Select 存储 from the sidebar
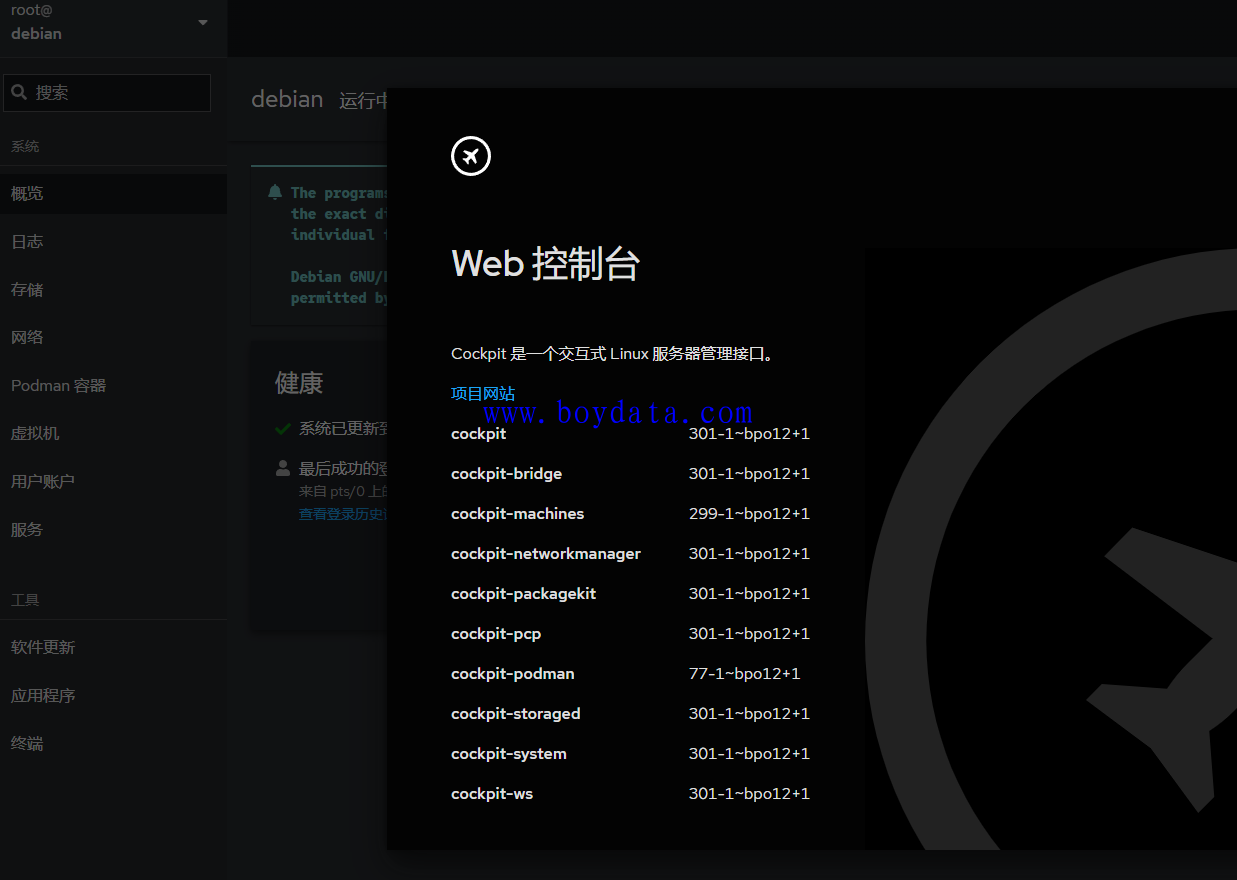The image size is (1237, 880). [113, 290]
